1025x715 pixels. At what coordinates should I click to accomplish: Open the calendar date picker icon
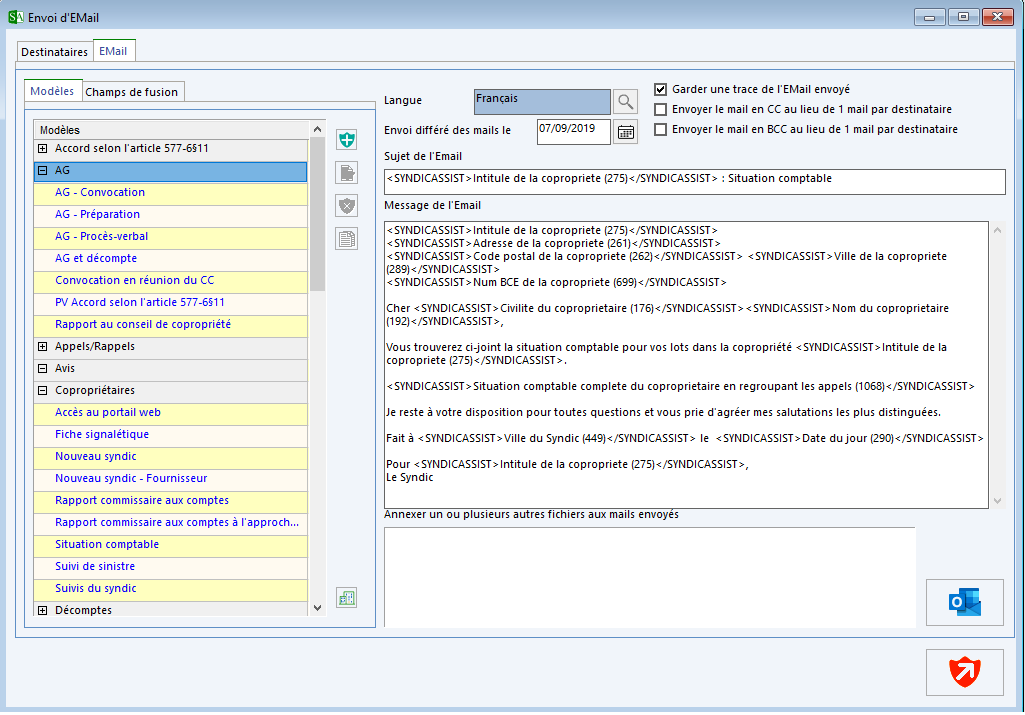coord(625,132)
